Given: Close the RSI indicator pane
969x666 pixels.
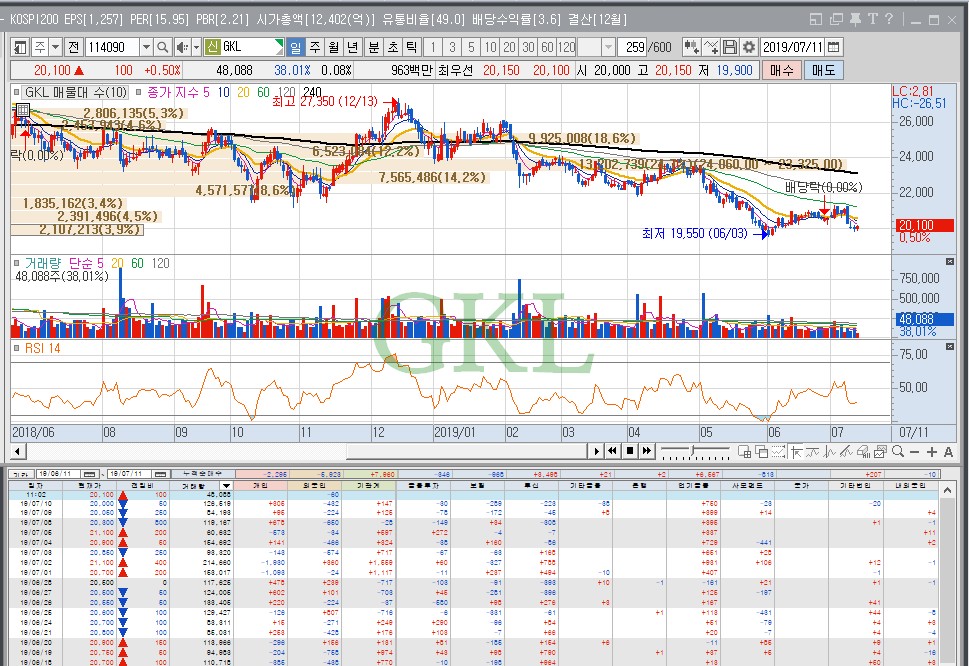Looking at the screenshot, I should (950, 347).
